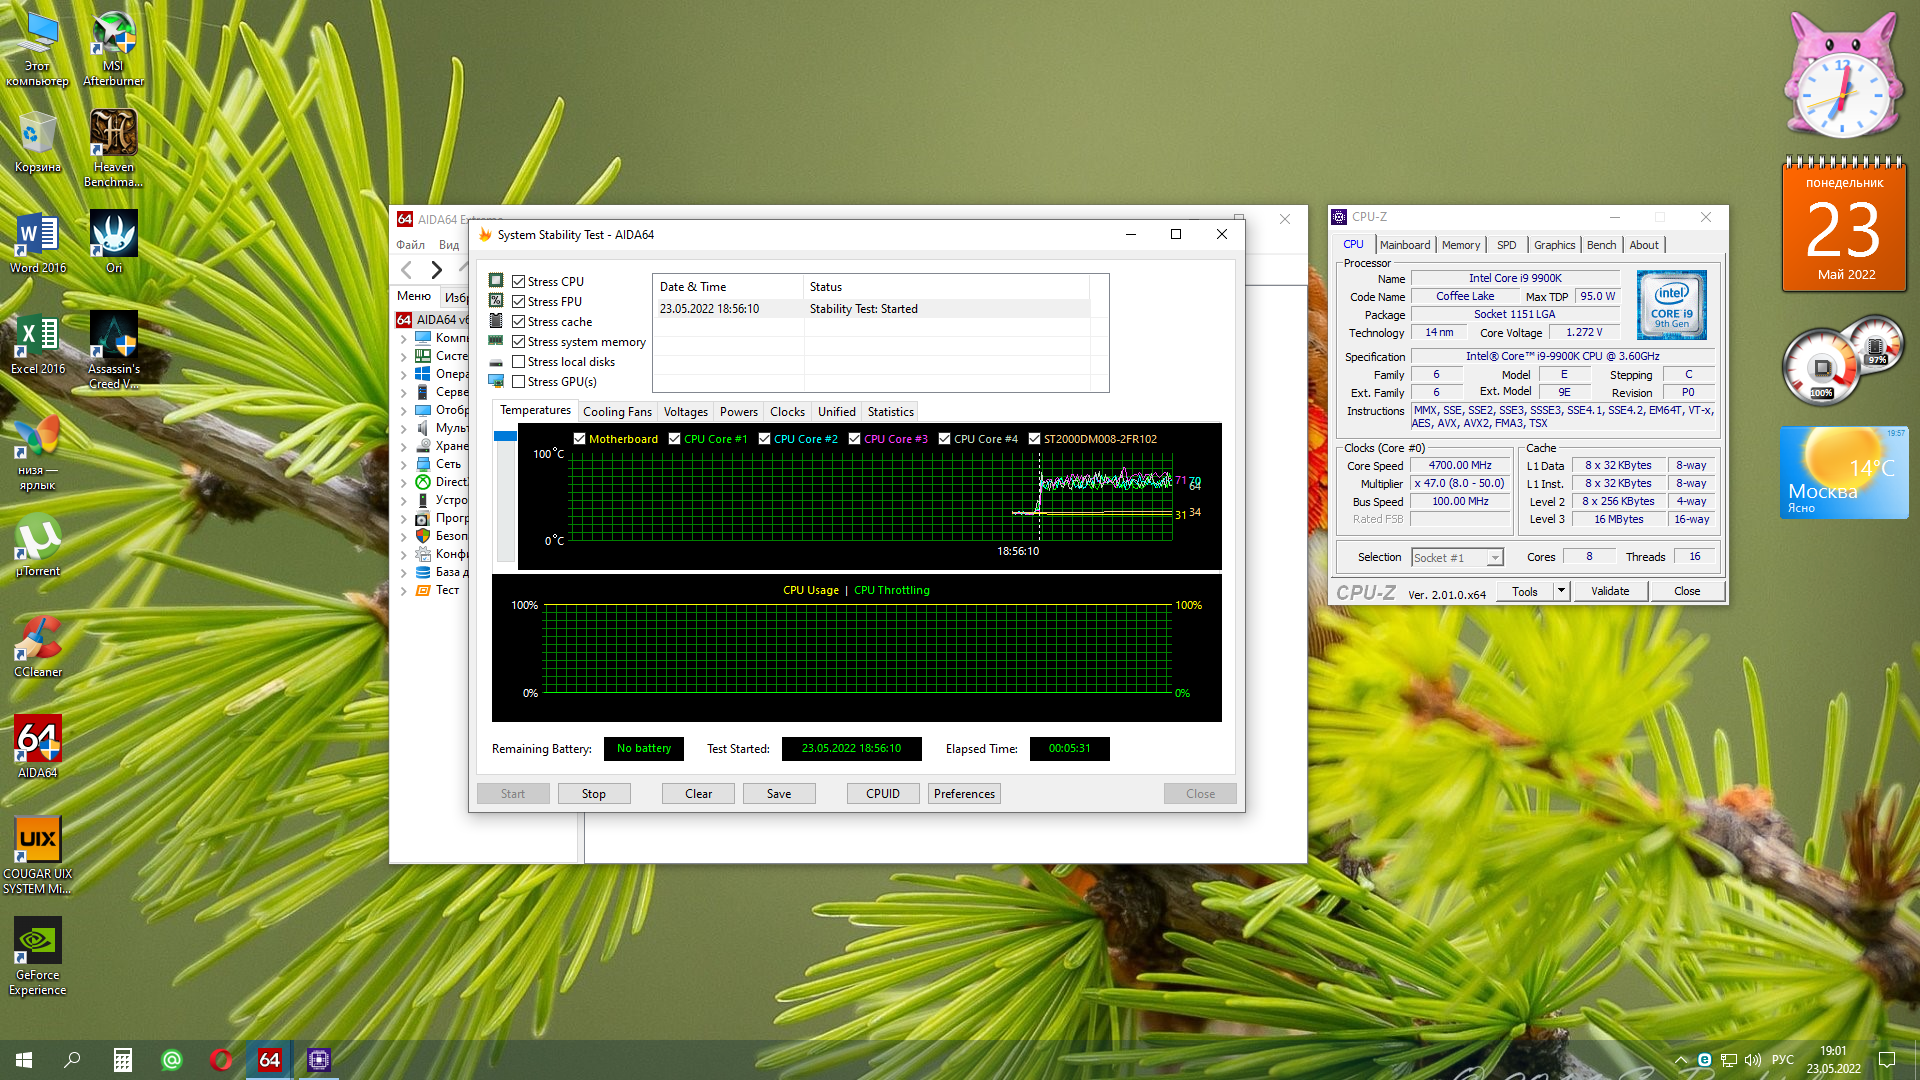Click the Preferences button

(963, 794)
